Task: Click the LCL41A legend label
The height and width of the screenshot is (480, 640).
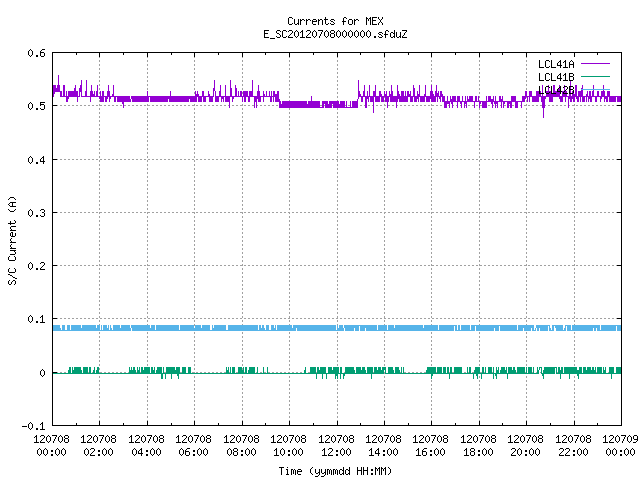Action: click(556, 64)
